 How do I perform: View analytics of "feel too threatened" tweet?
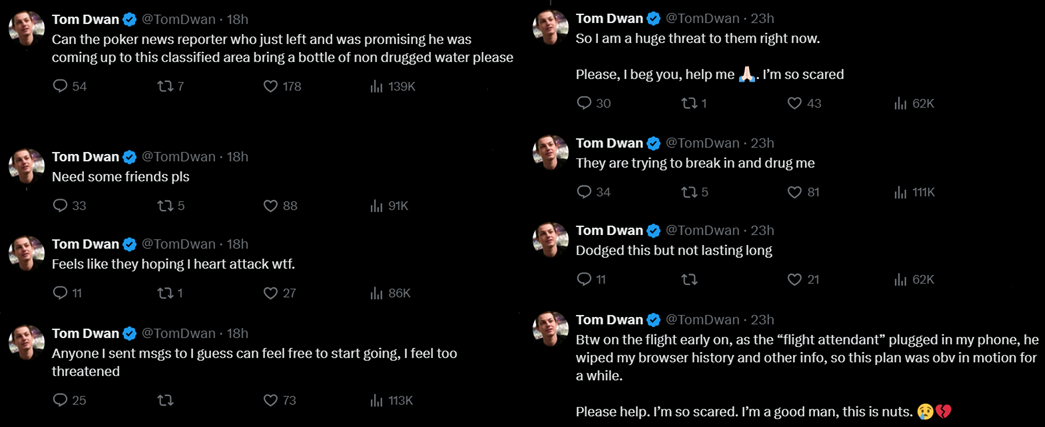pos(377,400)
